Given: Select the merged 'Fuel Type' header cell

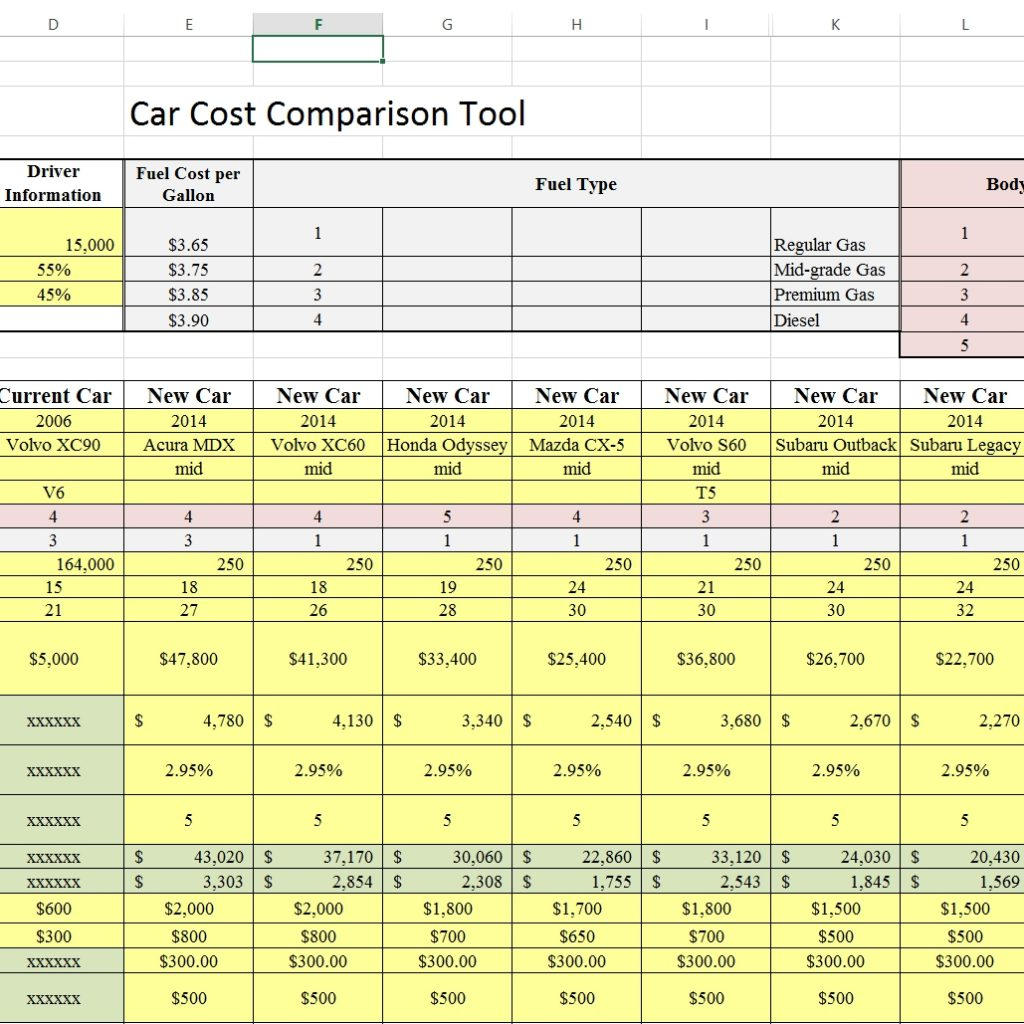Looking at the screenshot, I should pos(576,184).
